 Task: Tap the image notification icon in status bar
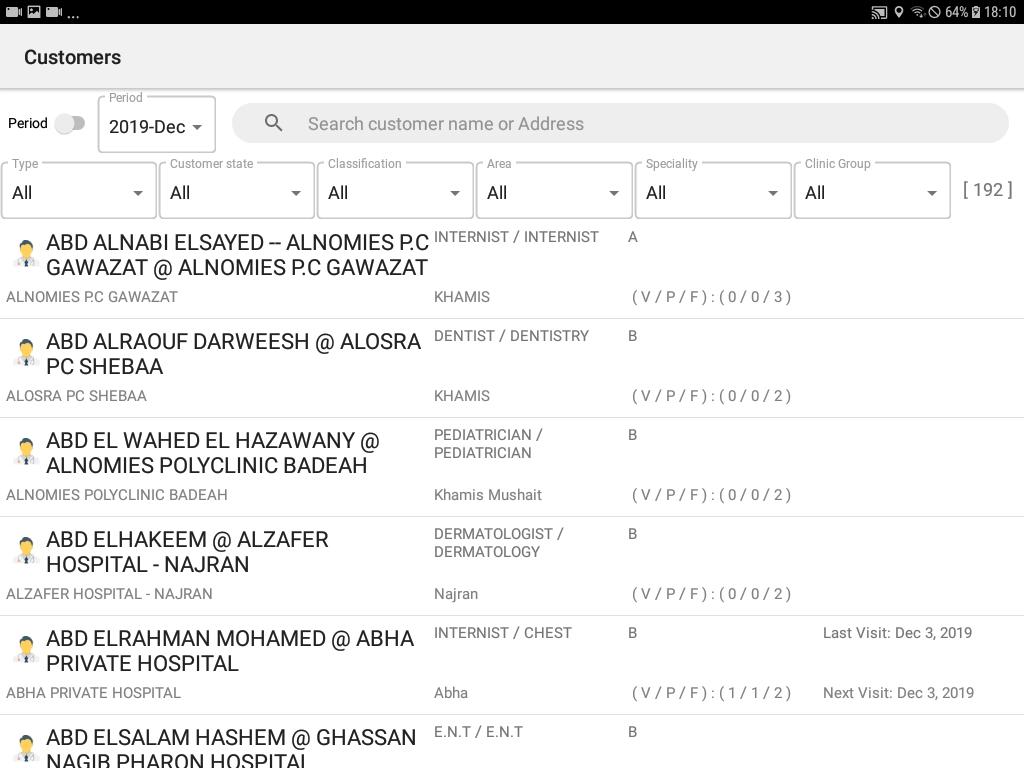[34, 11]
